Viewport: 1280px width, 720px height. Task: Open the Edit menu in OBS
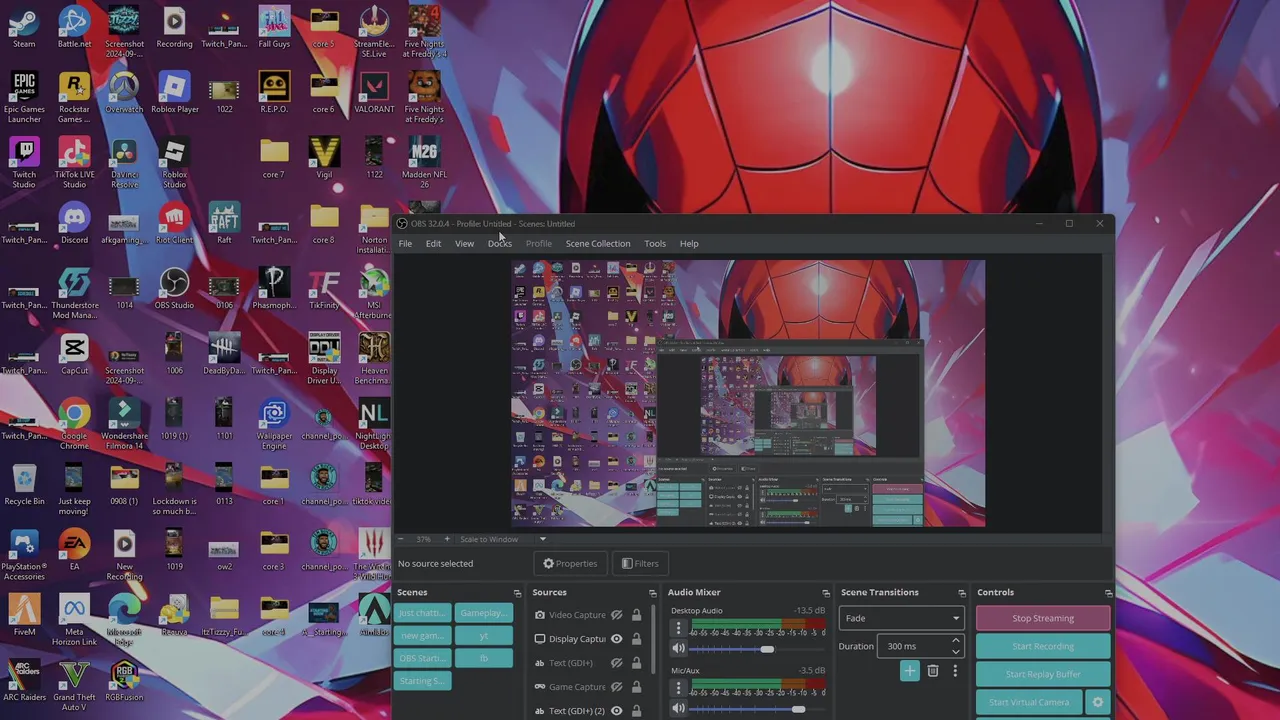pyautogui.click(x=433, y=243)
